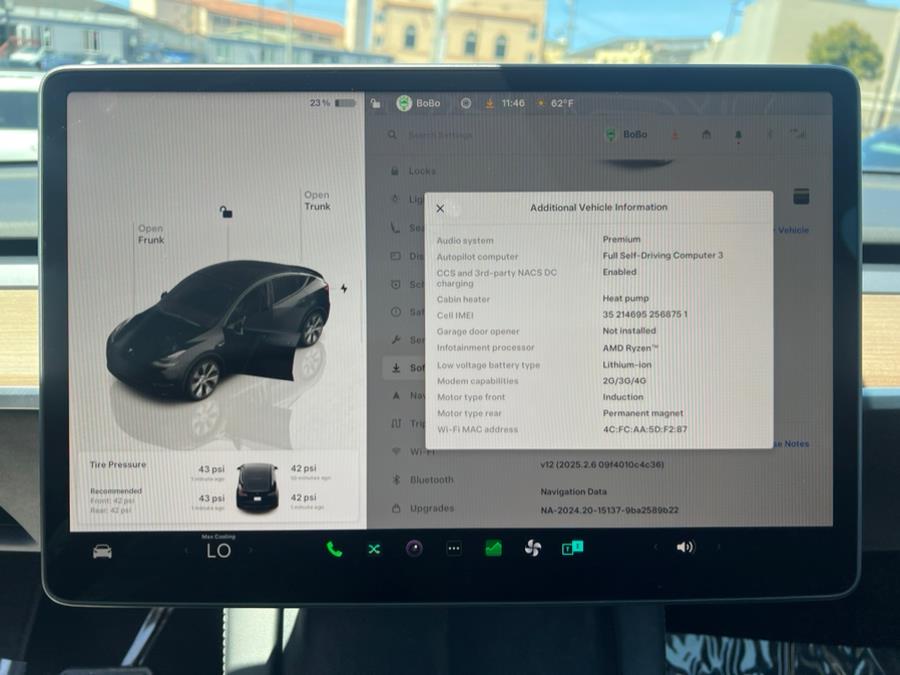The width and height of the screenshot is (900, 675).
Task: Open the Wi-Fi settings menu
Action: click(x=413, y=452)
